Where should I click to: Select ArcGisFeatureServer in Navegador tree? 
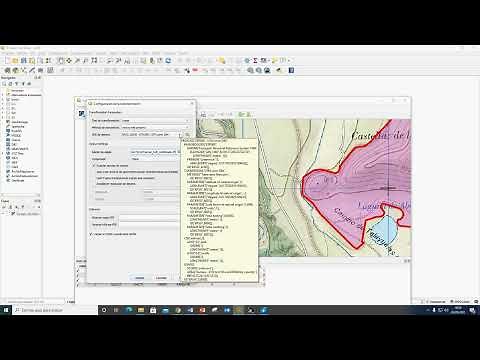point(22,176)
